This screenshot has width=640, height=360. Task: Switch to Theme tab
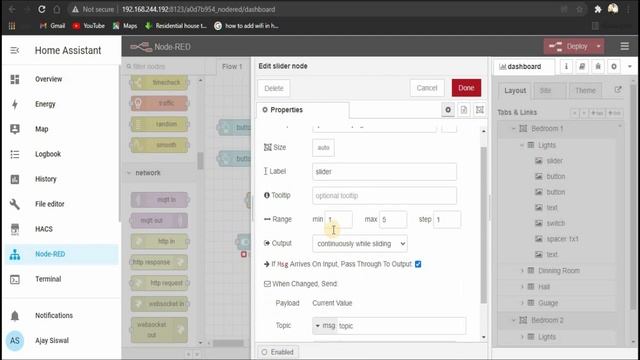pyautogui.click(x=585, y=91)
